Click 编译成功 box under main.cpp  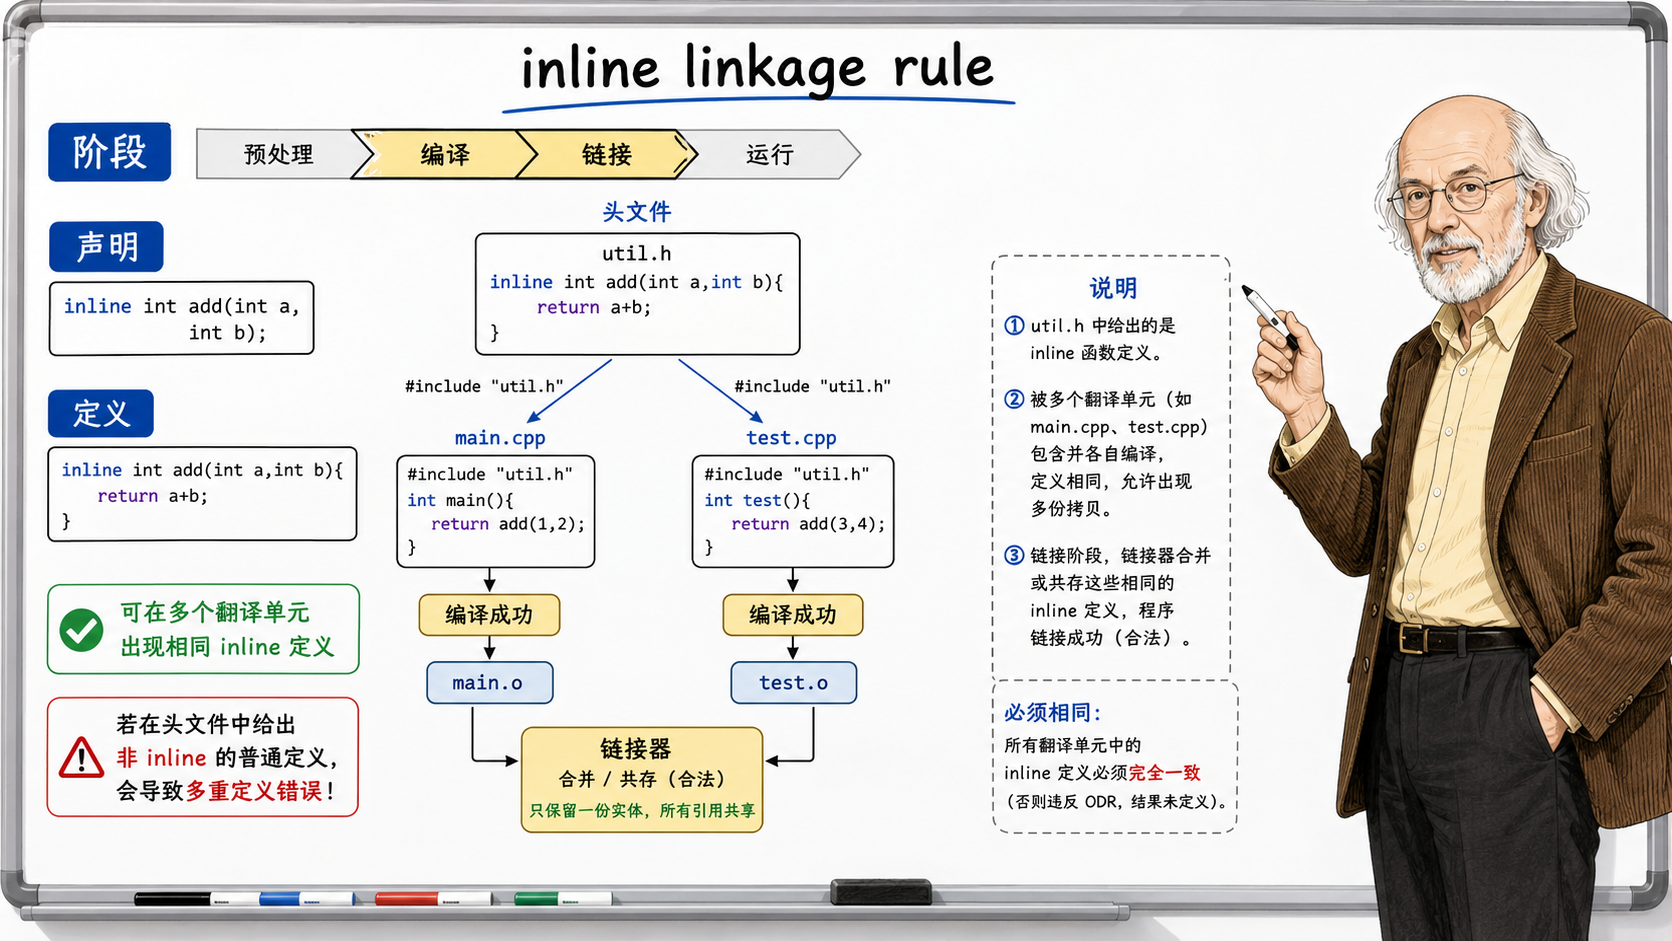[x=489, y=615]
